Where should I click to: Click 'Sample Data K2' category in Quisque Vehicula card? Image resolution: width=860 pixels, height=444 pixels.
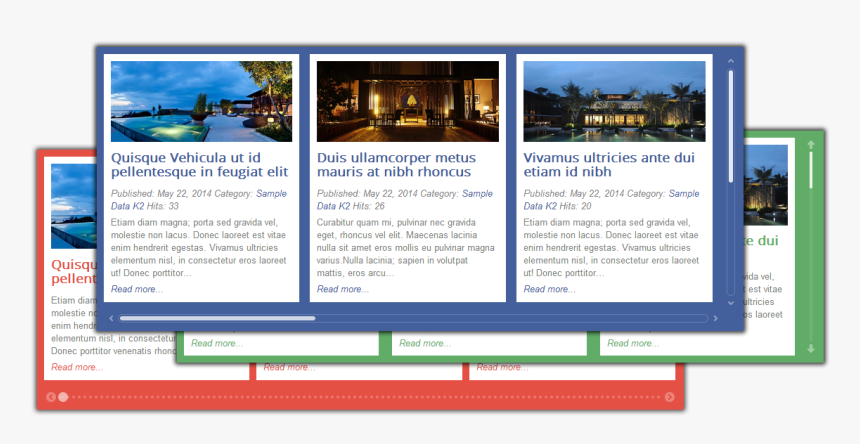tap(199, 200)
